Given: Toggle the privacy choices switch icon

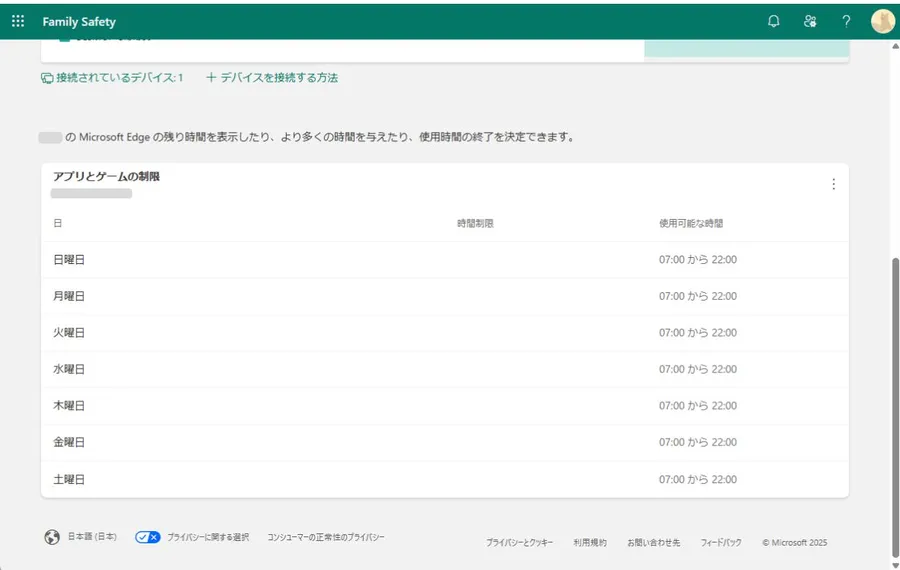Looking at the screenshot, I should pyautogui.click(x=148, y=537).
